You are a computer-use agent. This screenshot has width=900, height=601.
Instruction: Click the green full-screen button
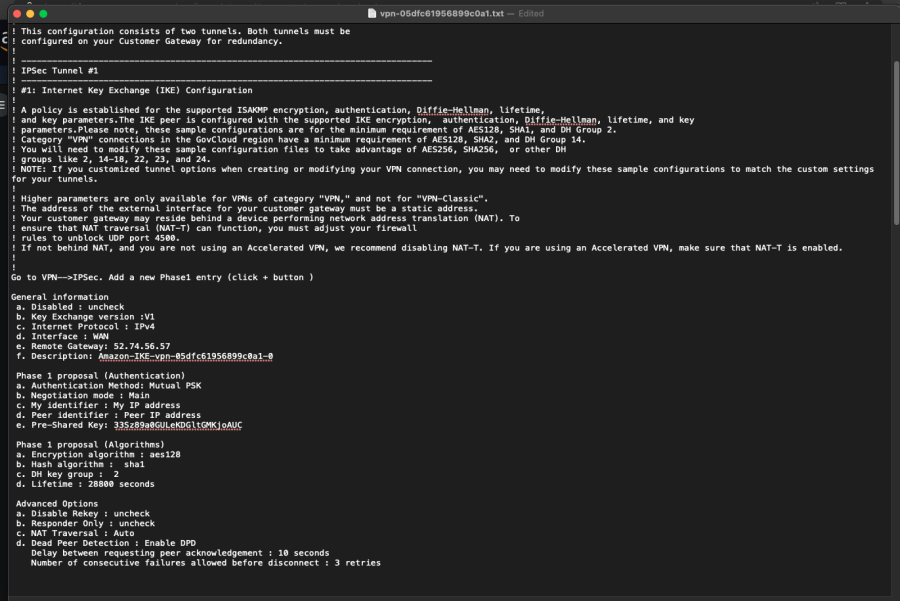pos(44,13)
